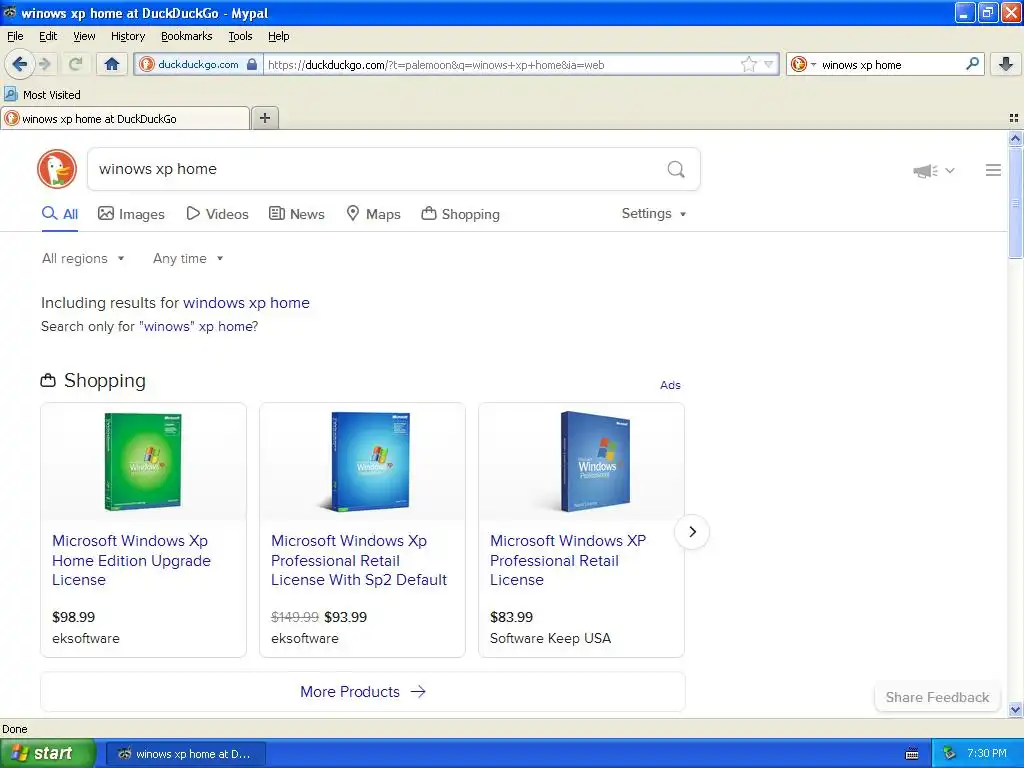Viewport: 1024px width, 768px height.
Task: Expand the Settings dropdown
Action: click(654, 214)
